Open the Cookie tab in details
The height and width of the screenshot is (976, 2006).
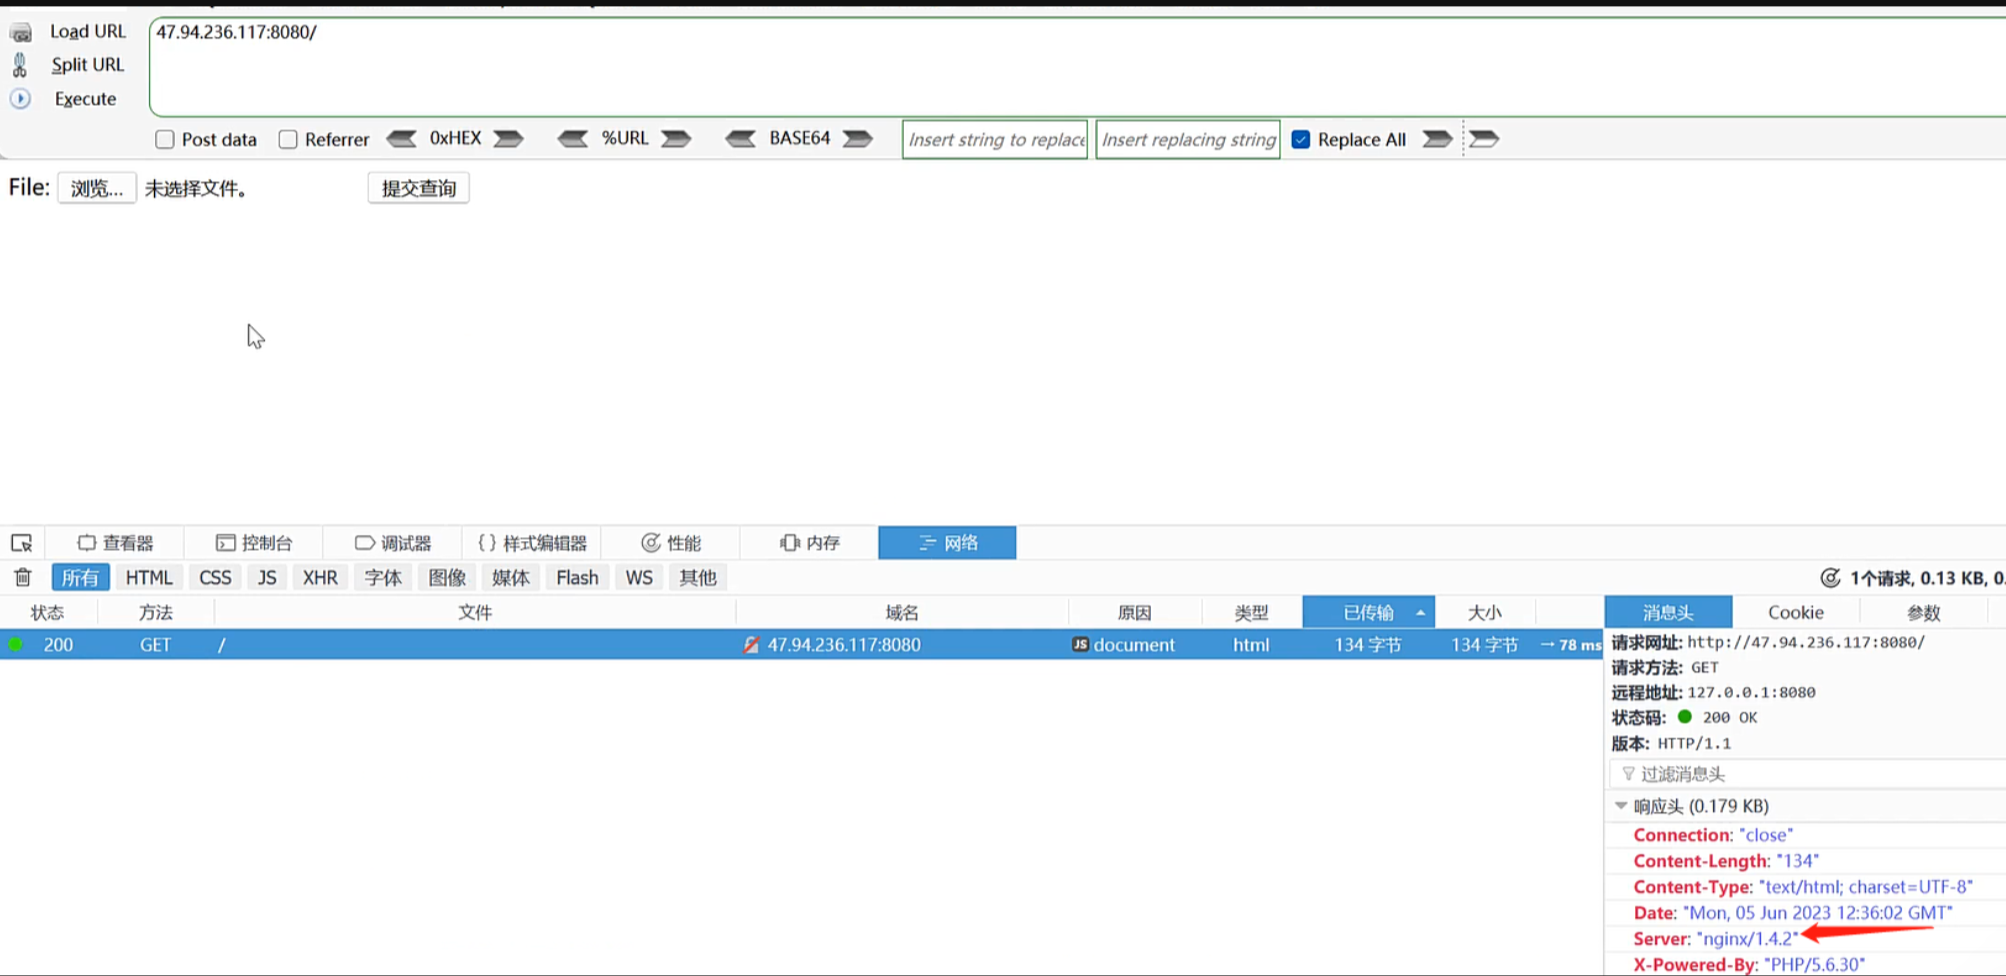[1795, 612]
